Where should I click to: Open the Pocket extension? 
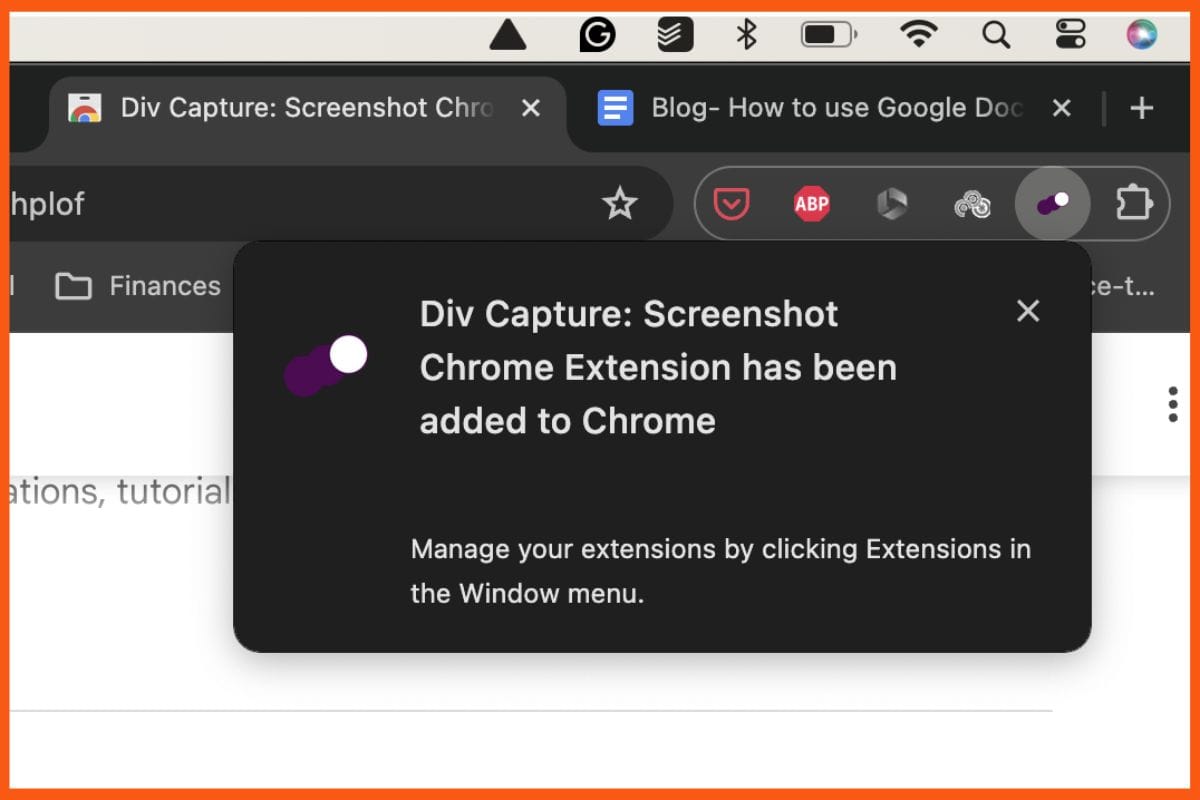731,205
